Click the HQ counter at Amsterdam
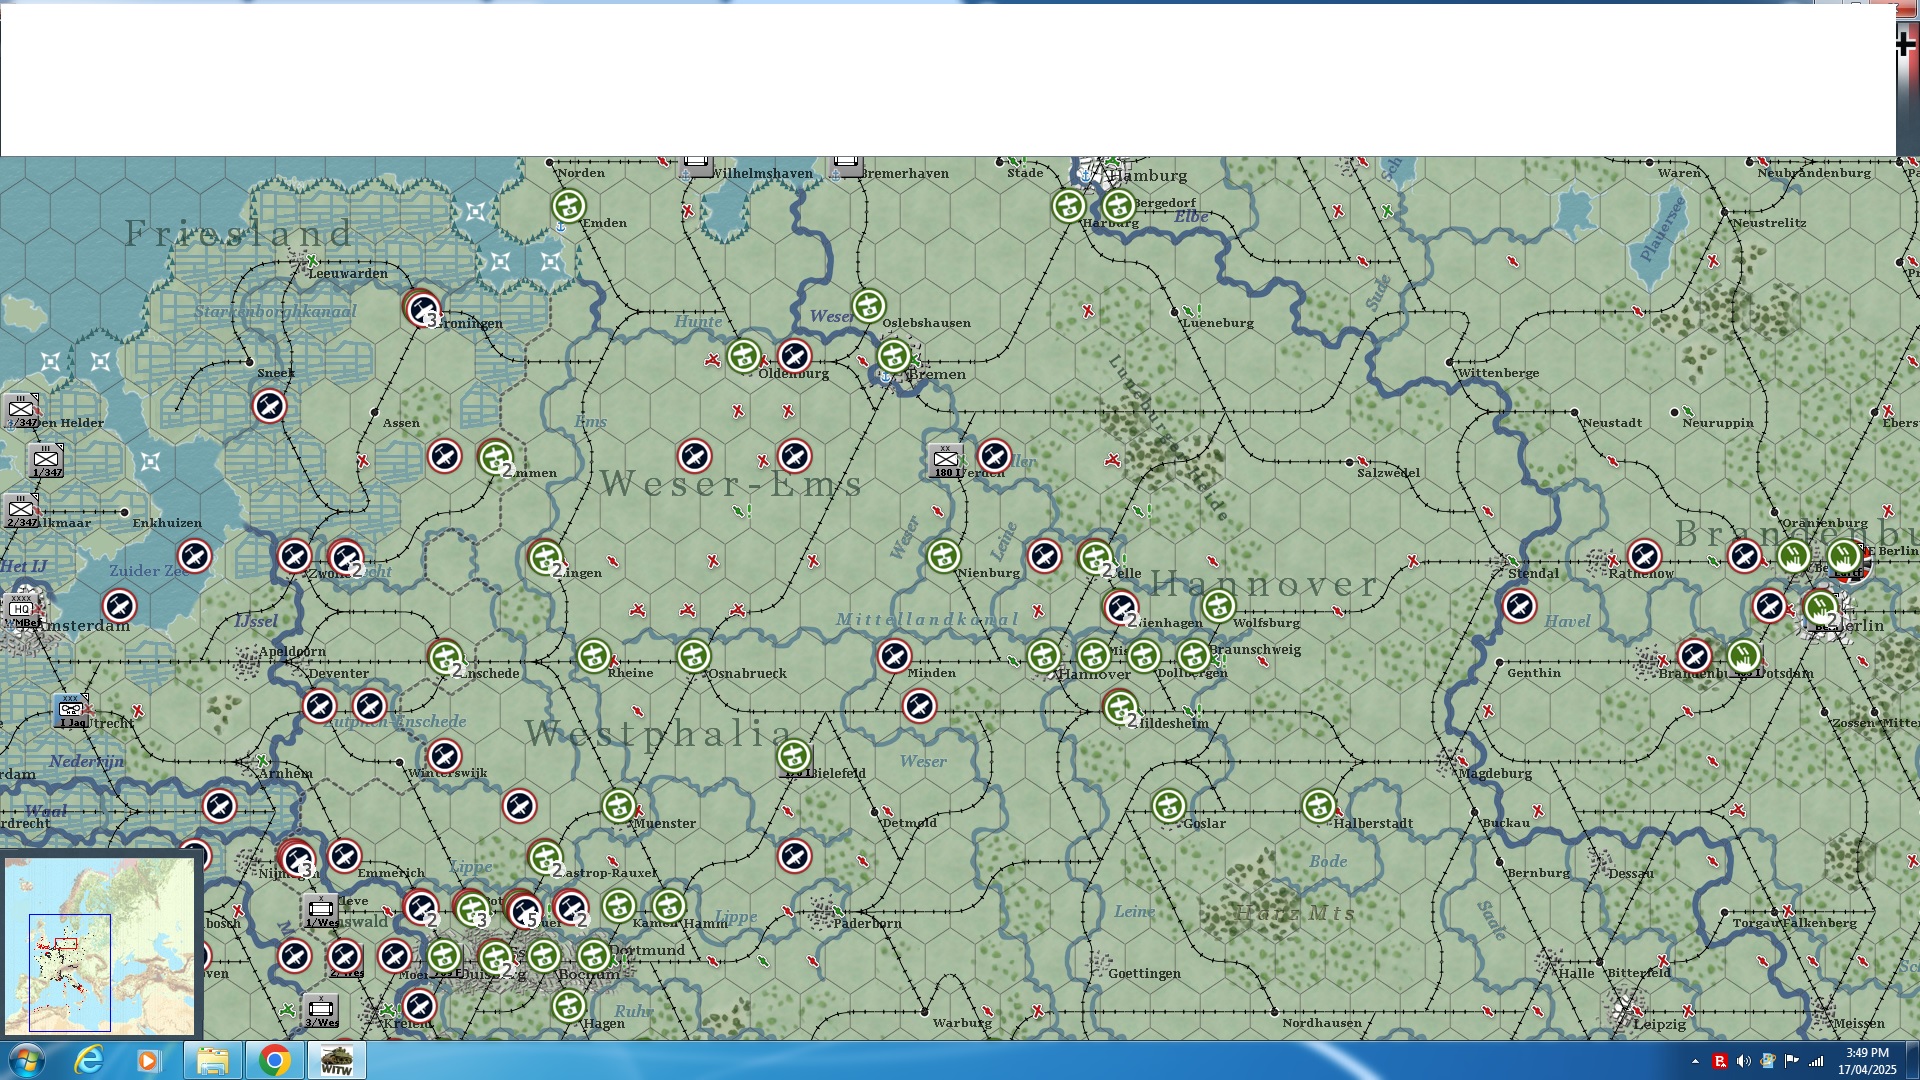 click(x=21, y=610)
